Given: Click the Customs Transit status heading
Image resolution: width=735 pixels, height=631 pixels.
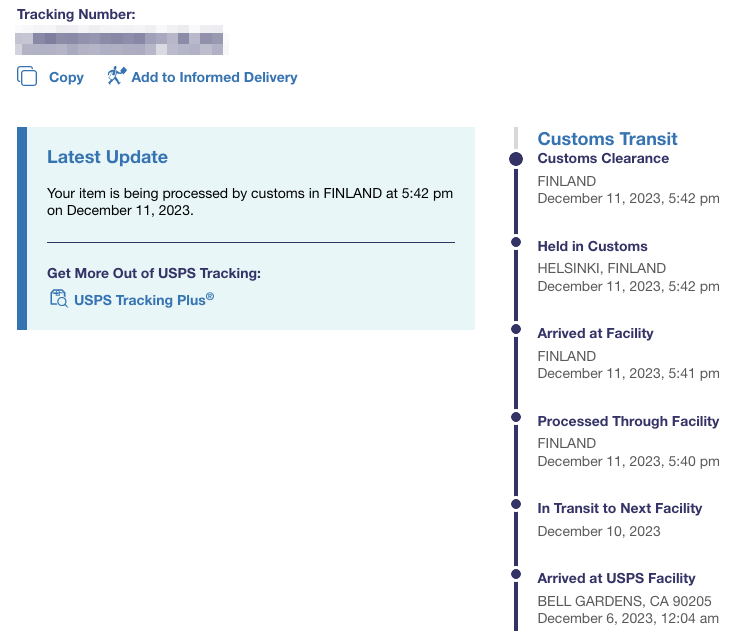Looking at the screenshot, I should (607, 139).
